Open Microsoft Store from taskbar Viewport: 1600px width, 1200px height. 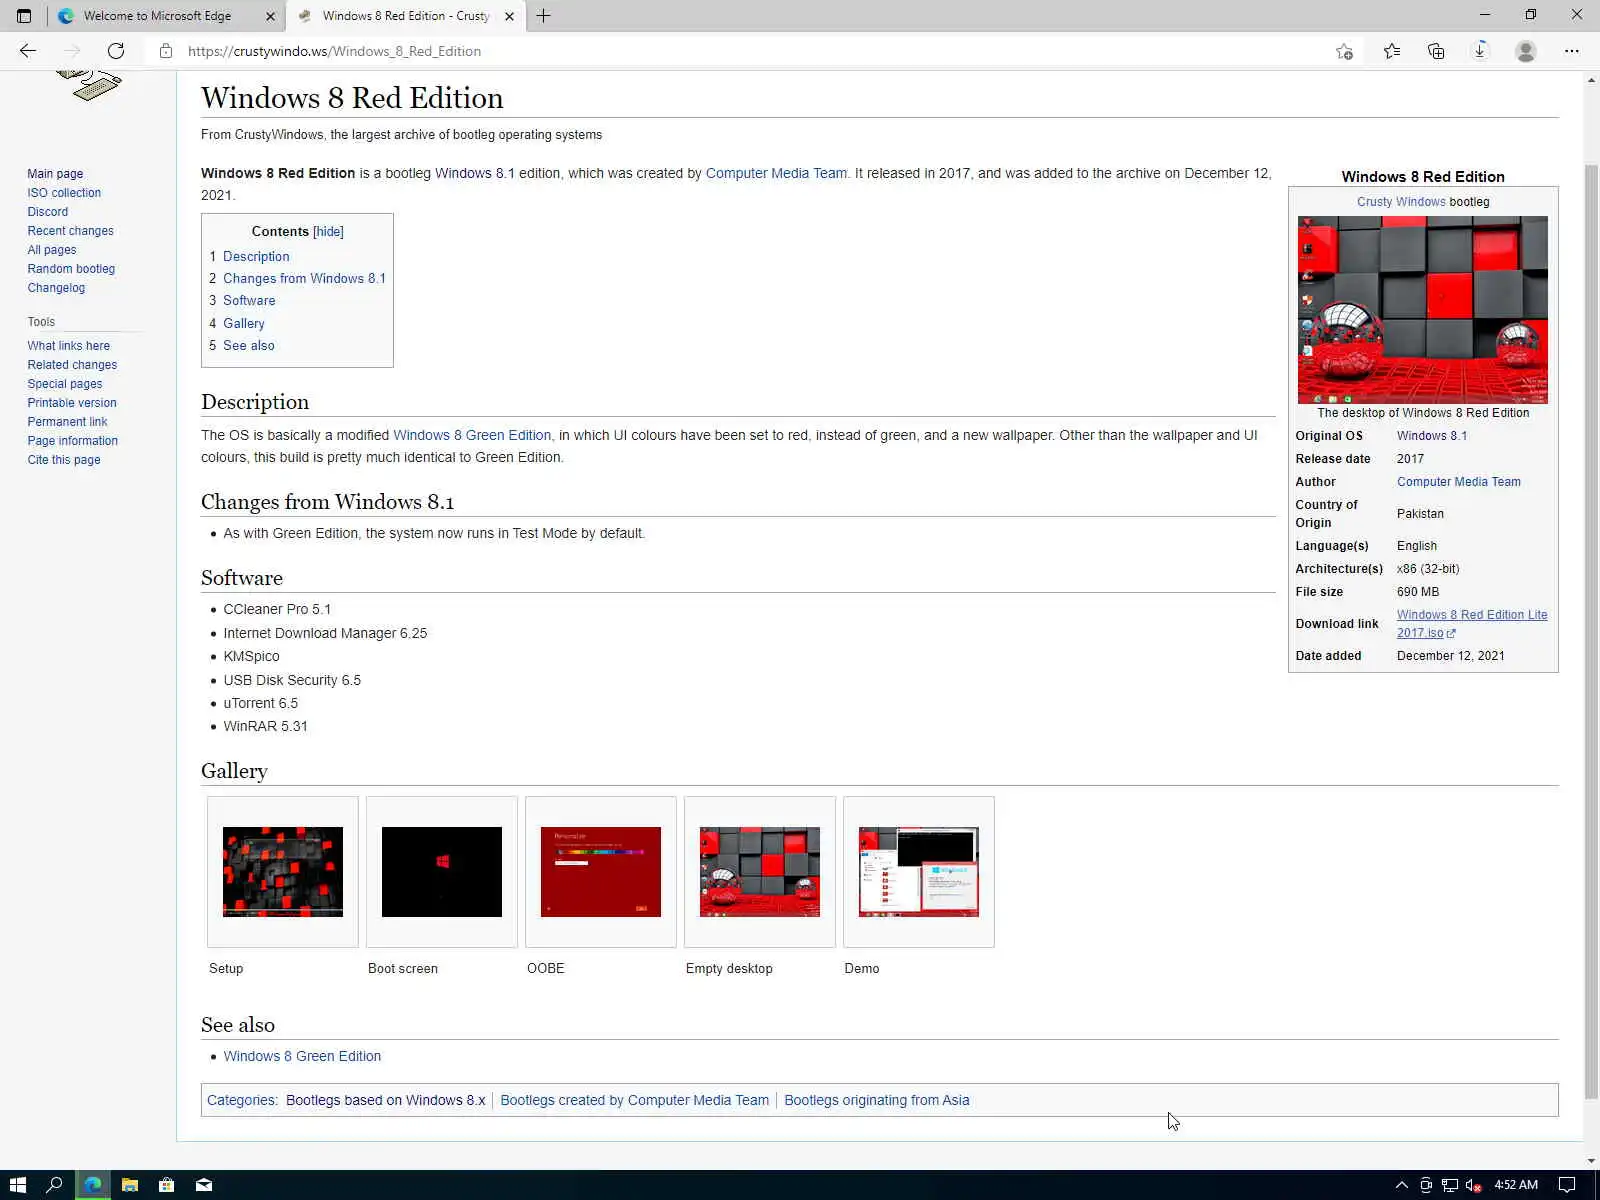coord(166,1185)
